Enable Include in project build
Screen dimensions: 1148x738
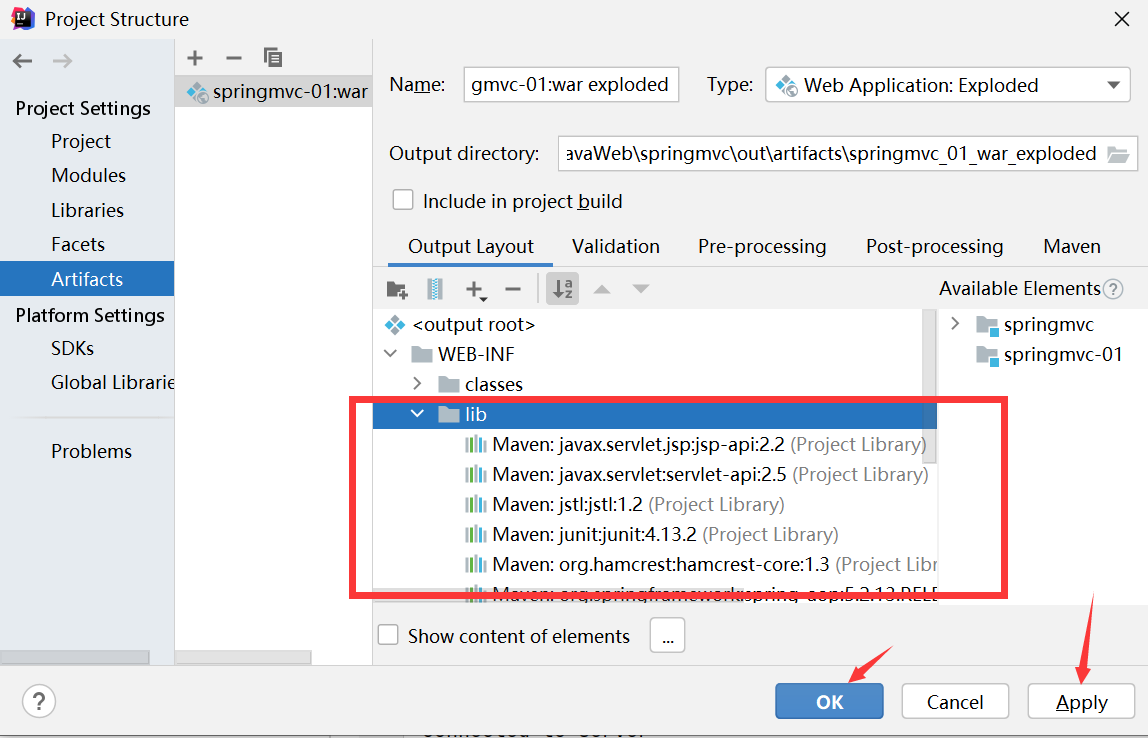coord(403,200)
